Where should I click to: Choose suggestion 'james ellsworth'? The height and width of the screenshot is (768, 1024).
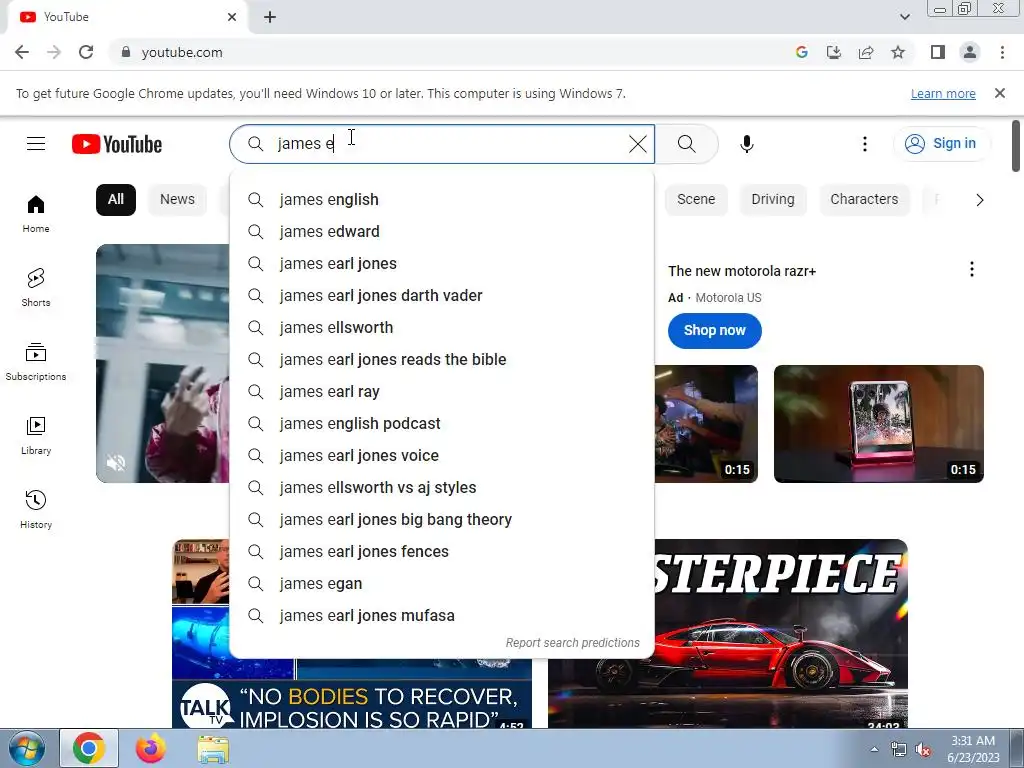[442, 327]
